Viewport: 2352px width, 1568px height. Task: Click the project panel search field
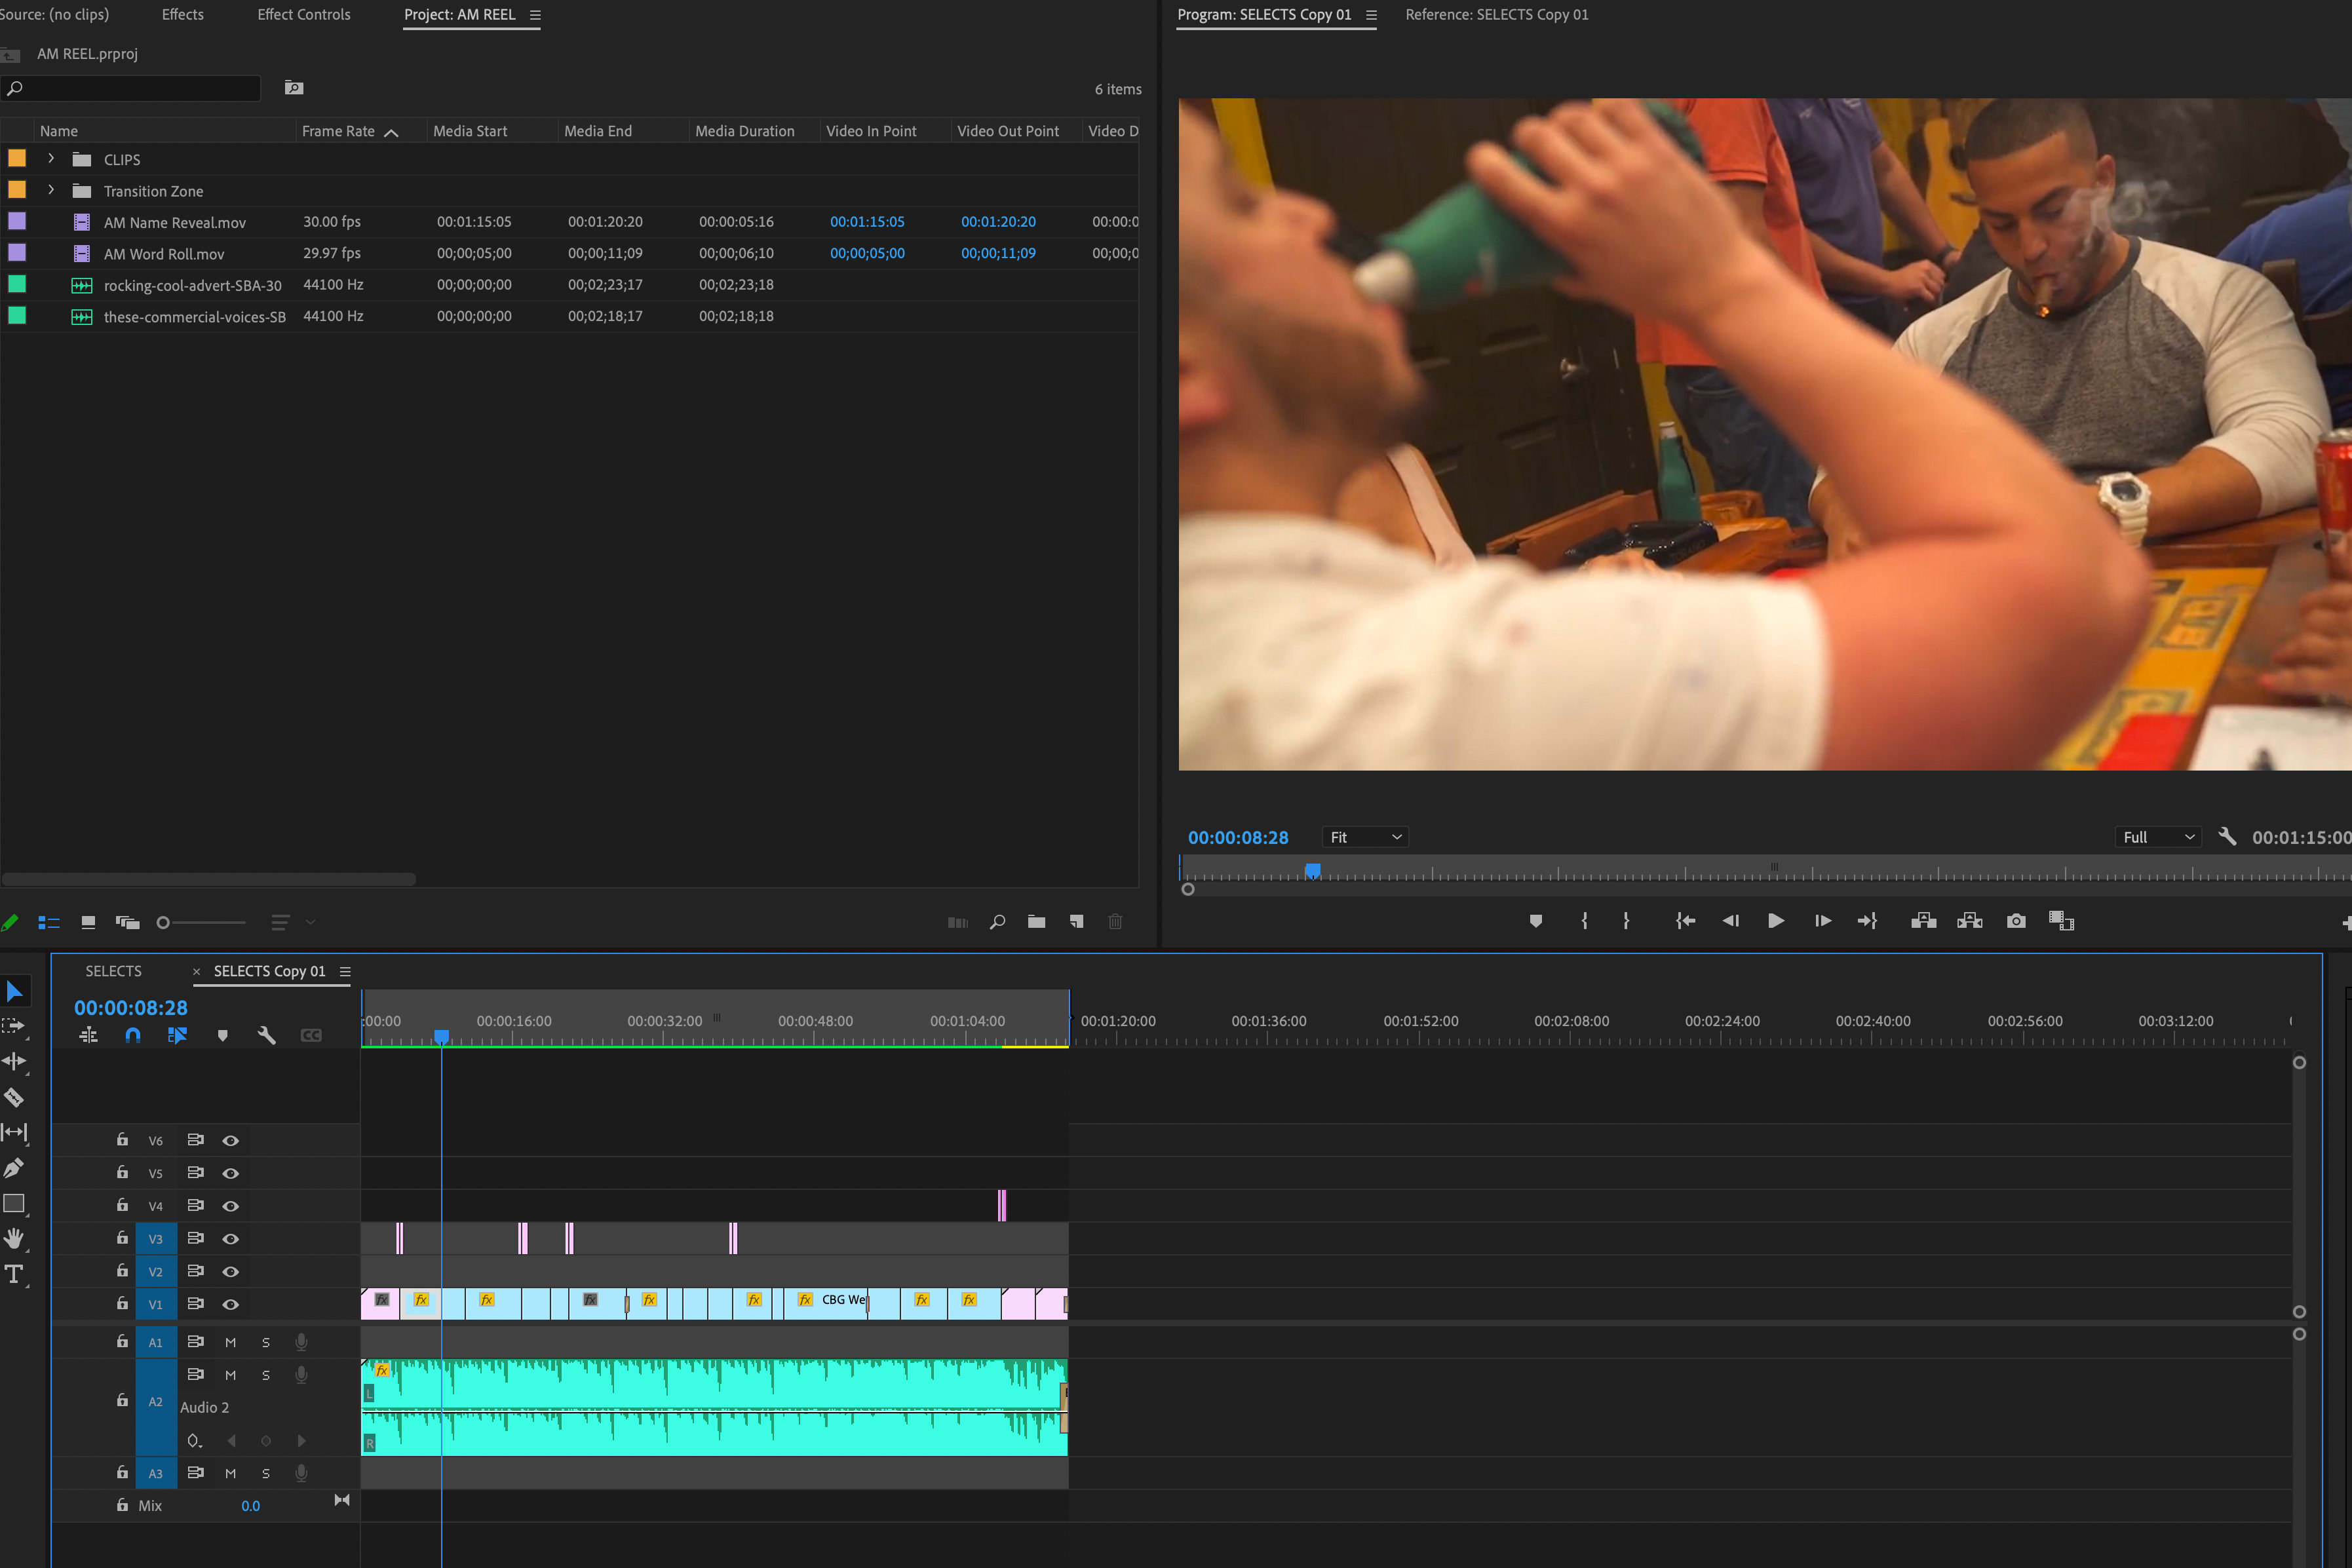pos(135,88)
